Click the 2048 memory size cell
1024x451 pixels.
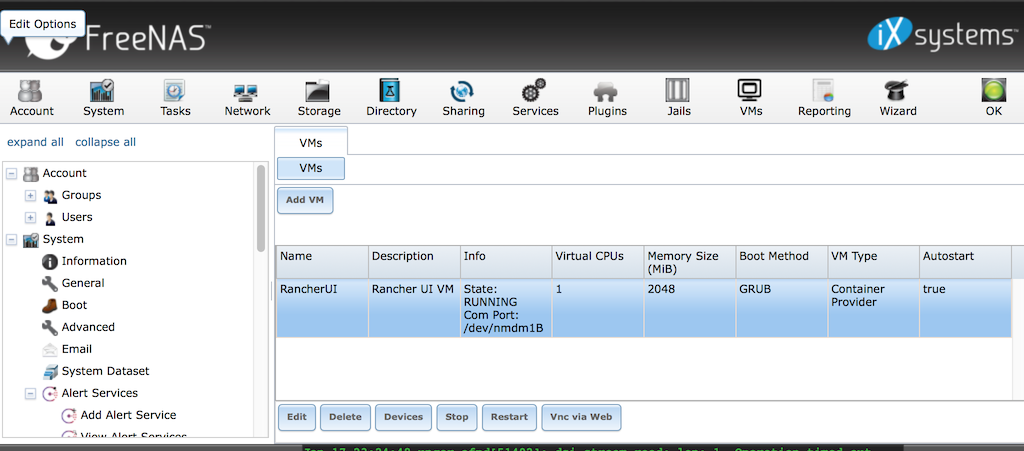[x=690, y=309]
